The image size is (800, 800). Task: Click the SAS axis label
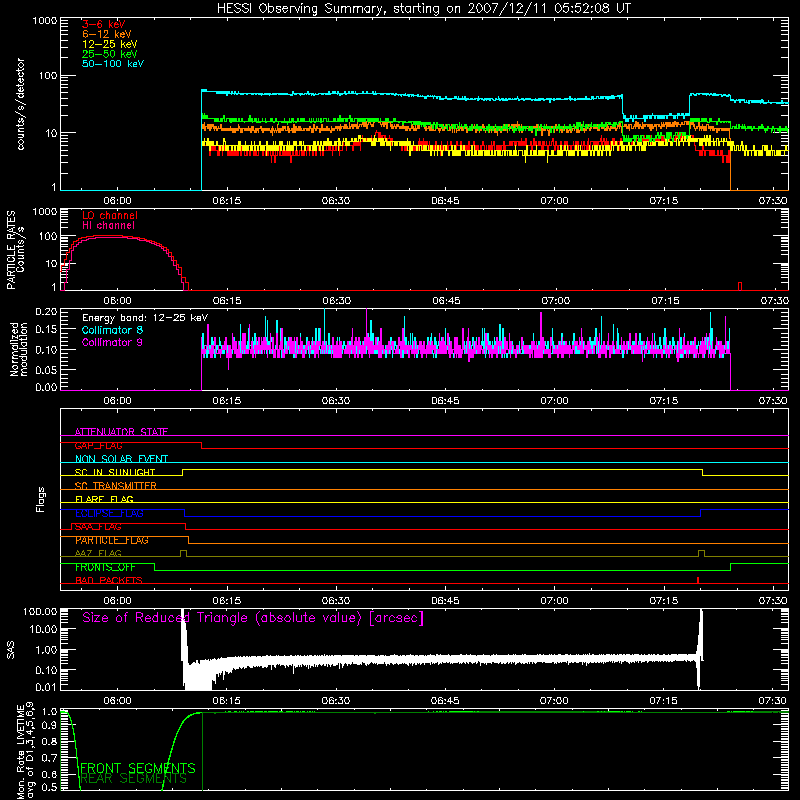pos(10,650)
